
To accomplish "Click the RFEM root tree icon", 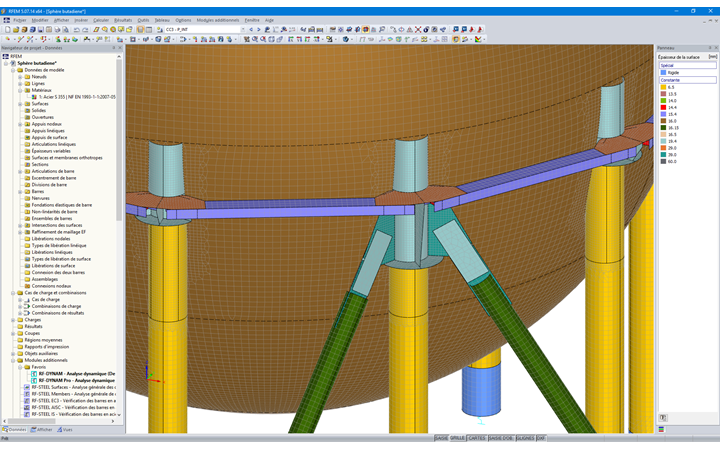I will coord(6,56).
